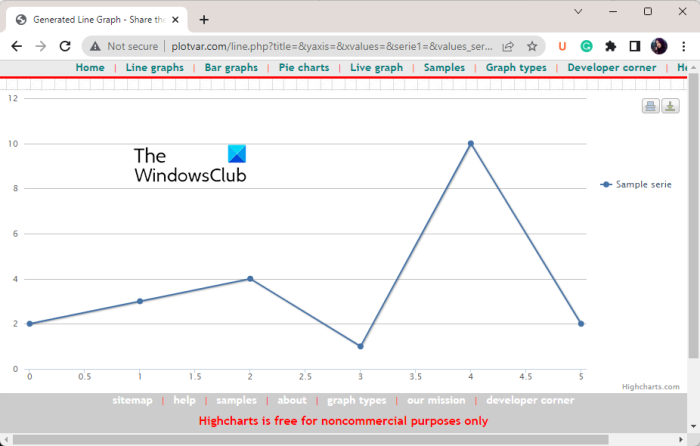Open the footer developer corner link
Screen dimensions: 700x446
pos(530,400)
